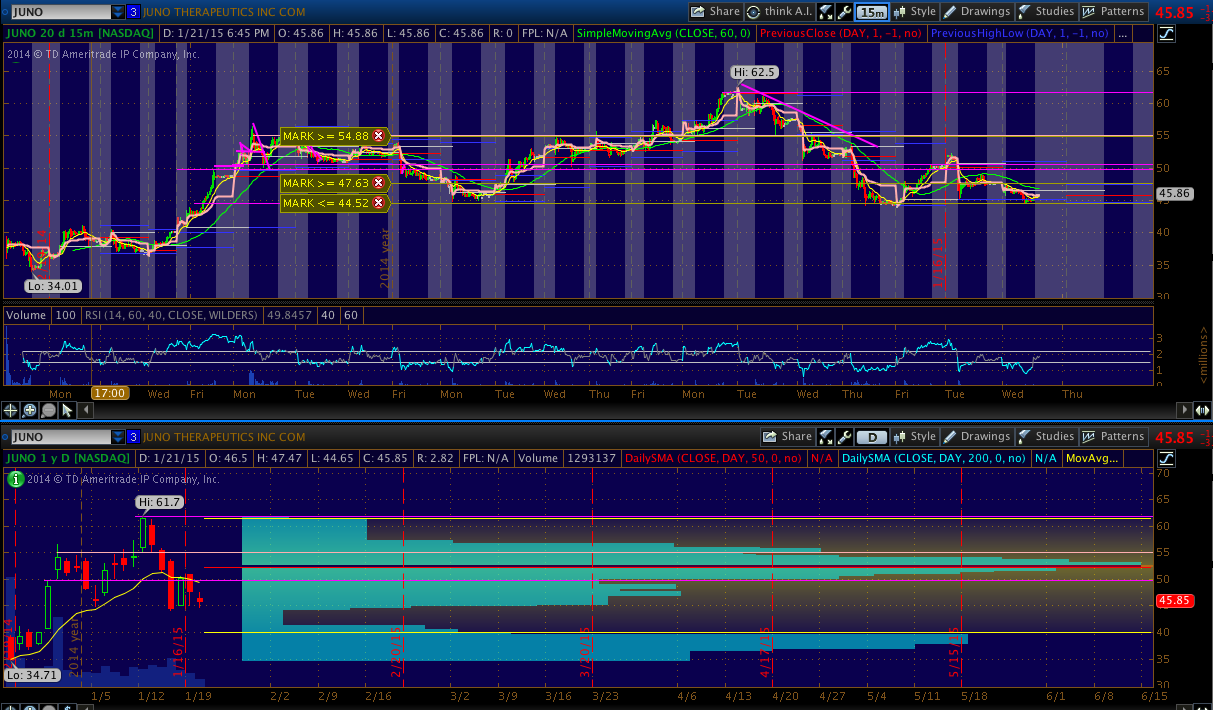1213x710 pixels.
Task: Remove the MARK >= 54.88 alert
Action: tap(379, 135)
